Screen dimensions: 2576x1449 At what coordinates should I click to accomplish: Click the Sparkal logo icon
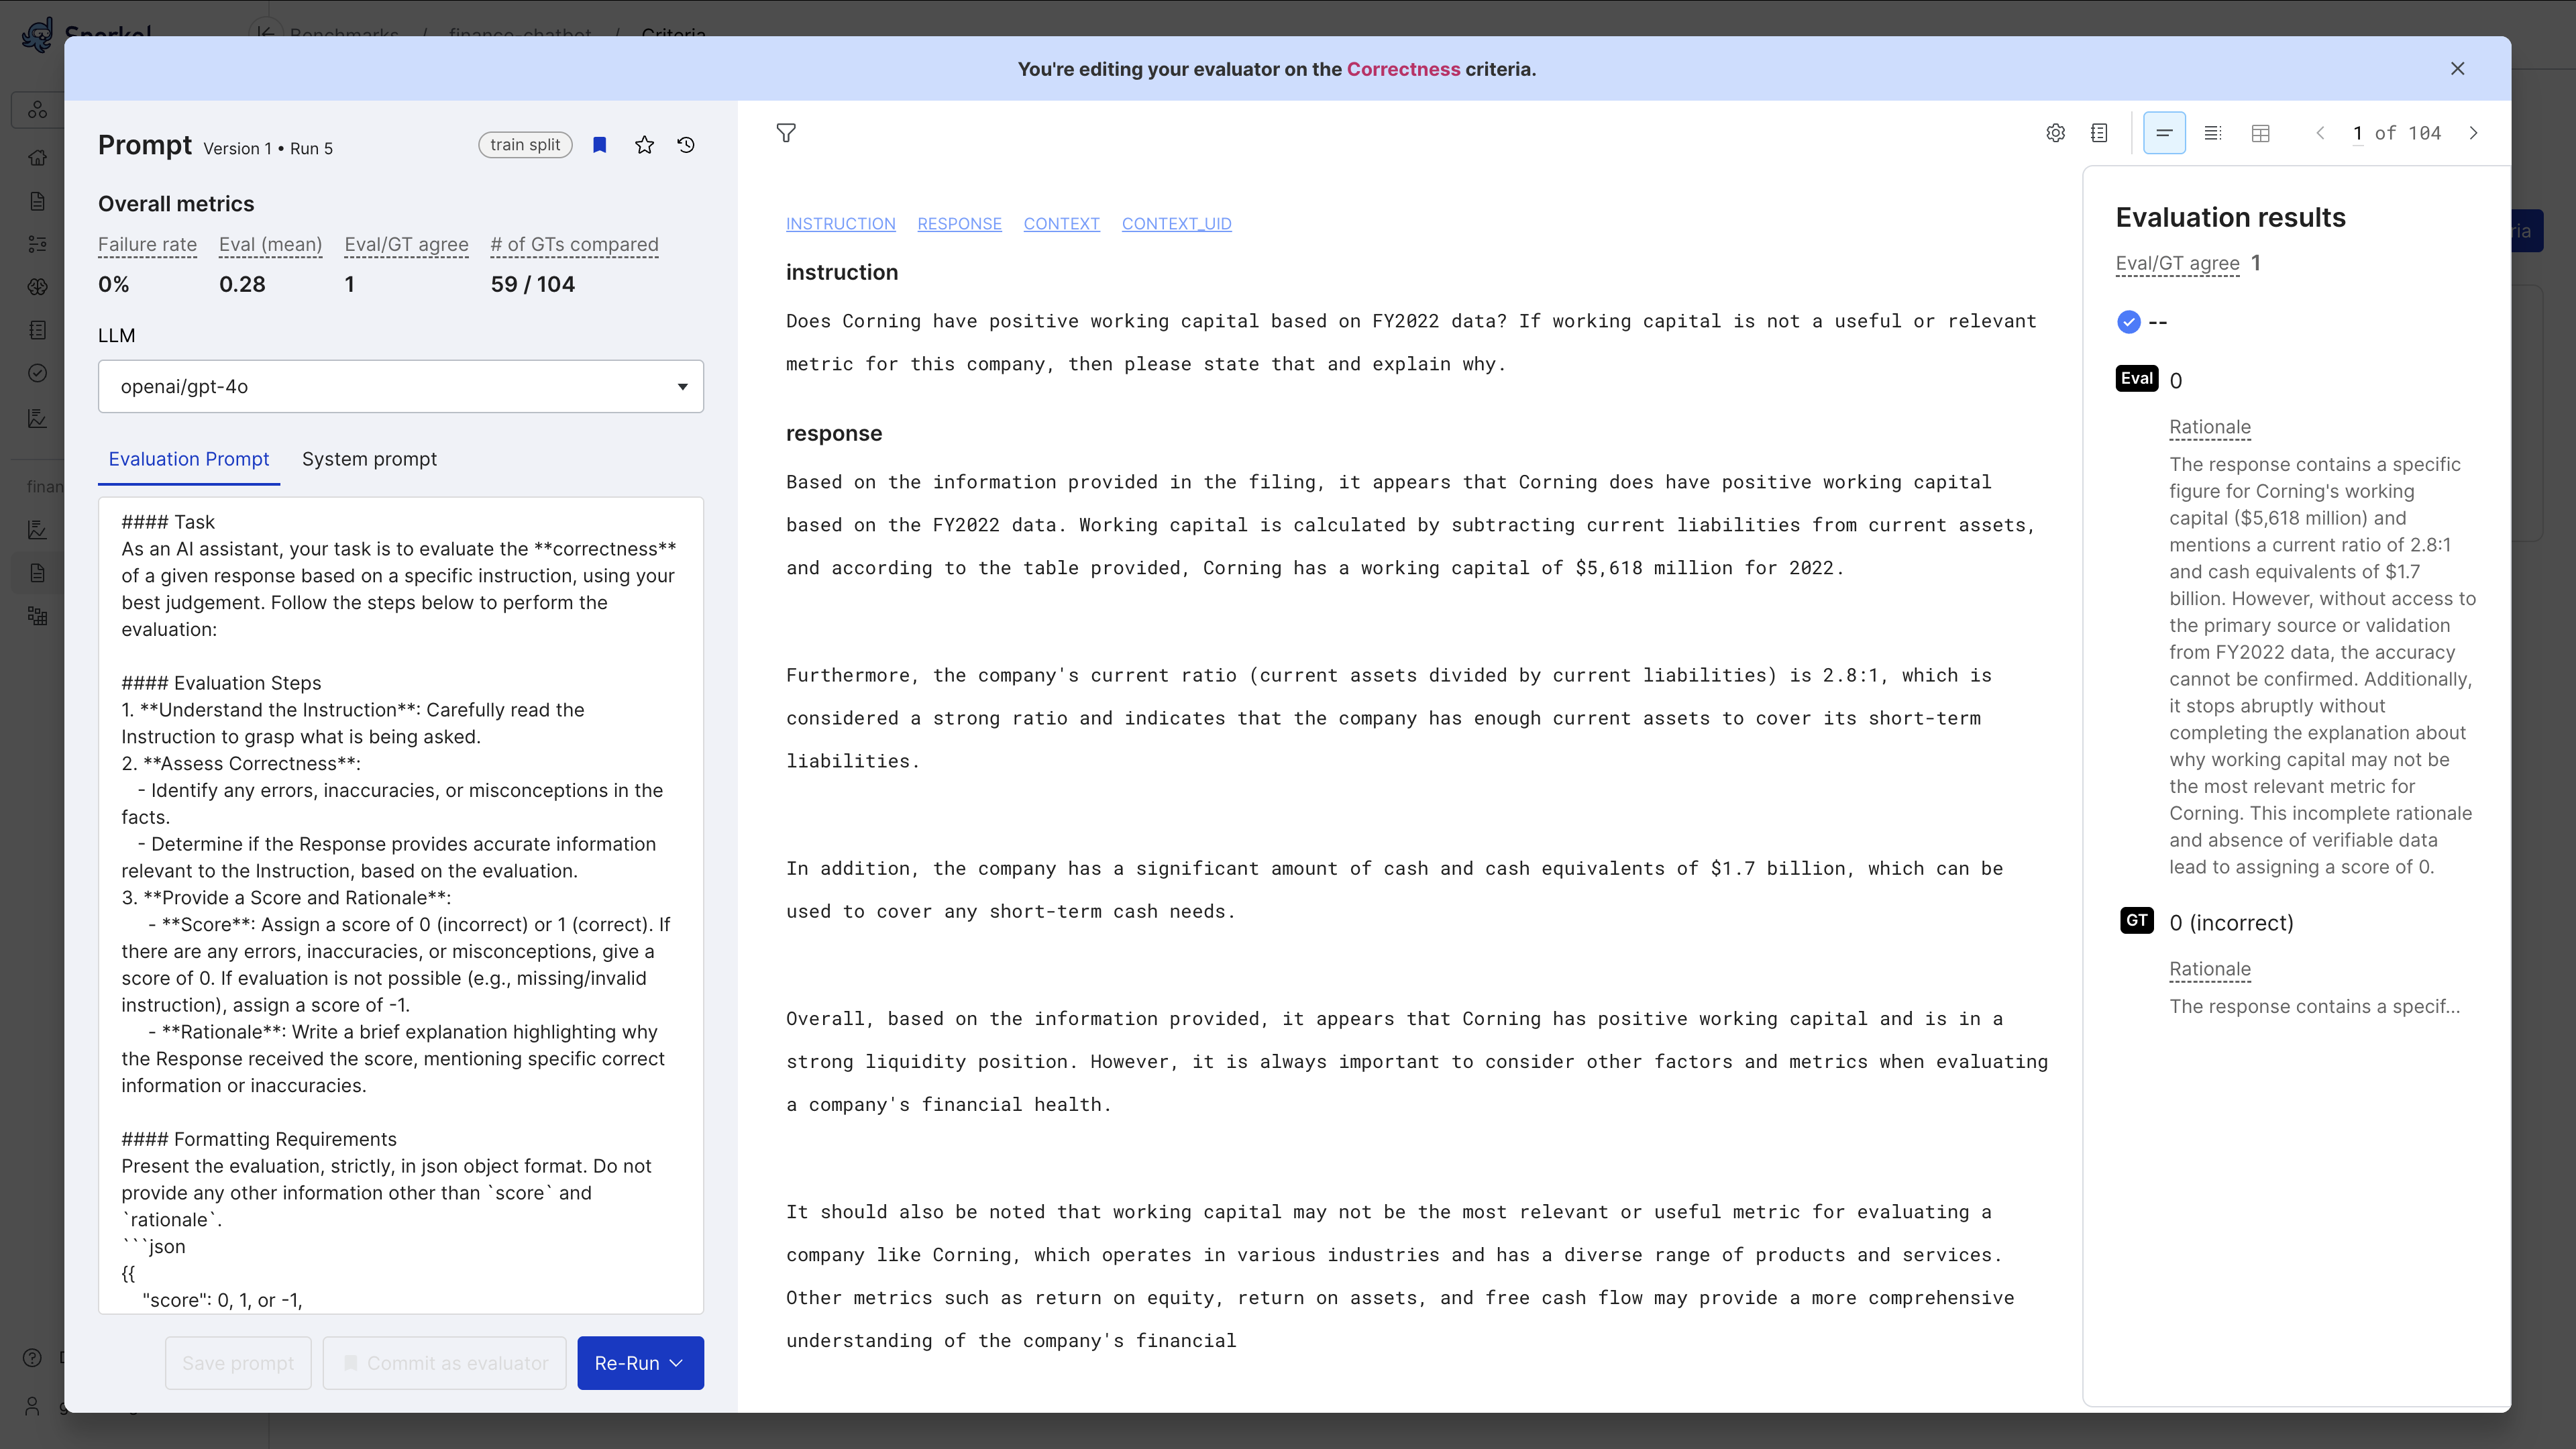click(x=38, y=35)
